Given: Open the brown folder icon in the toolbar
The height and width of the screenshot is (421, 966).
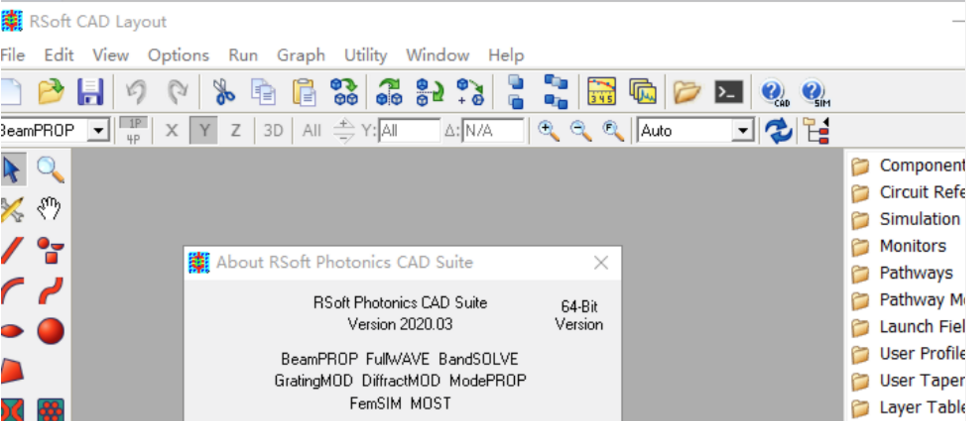Looking at the screenshot, I should pyautogui.click(x=686, y=92).
